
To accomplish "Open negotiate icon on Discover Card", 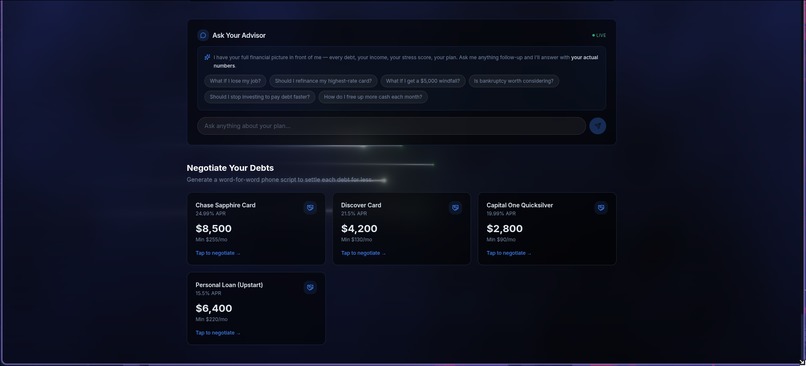I will tap(455, 208).
